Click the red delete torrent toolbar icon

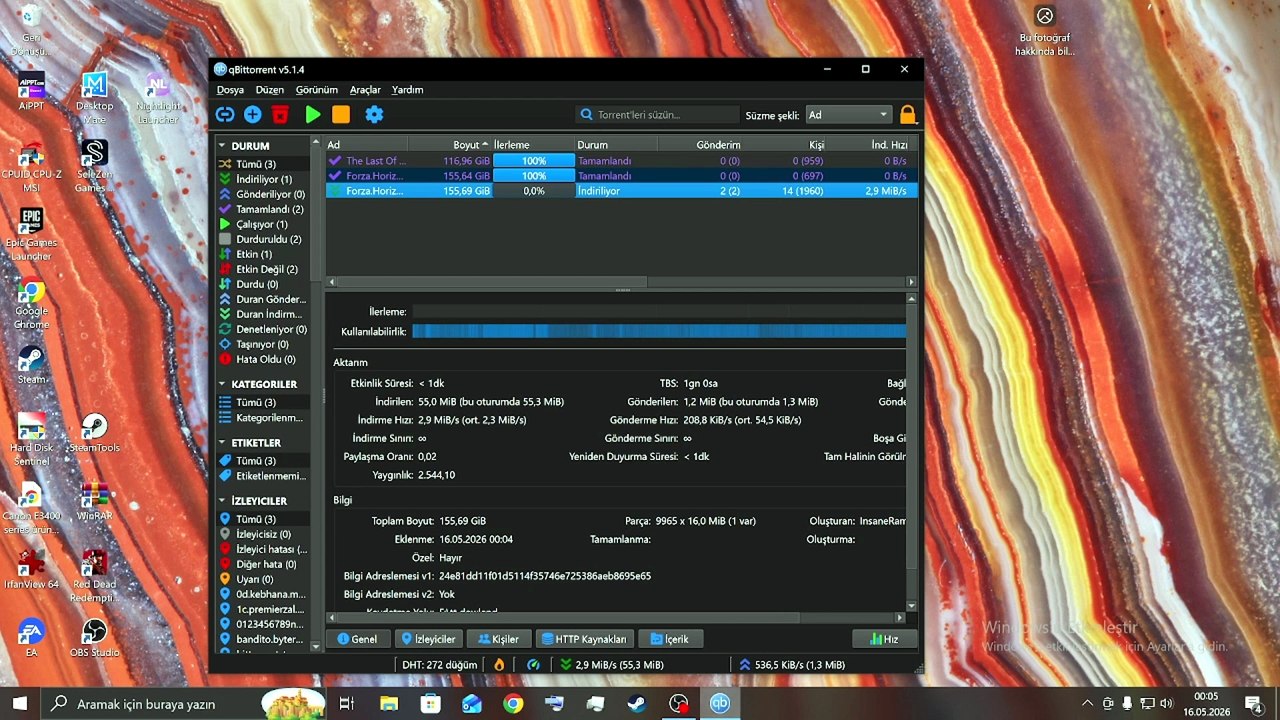[280, 115]
